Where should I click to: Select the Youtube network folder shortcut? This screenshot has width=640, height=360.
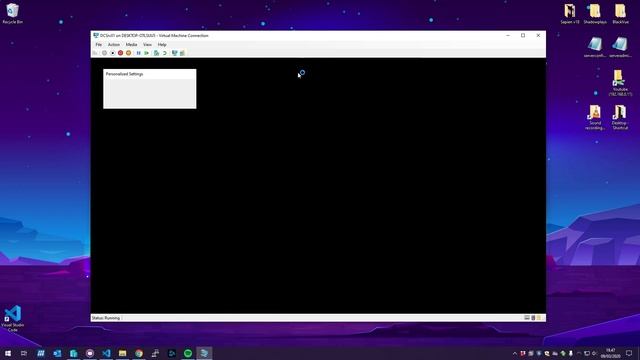coord(620,83)
